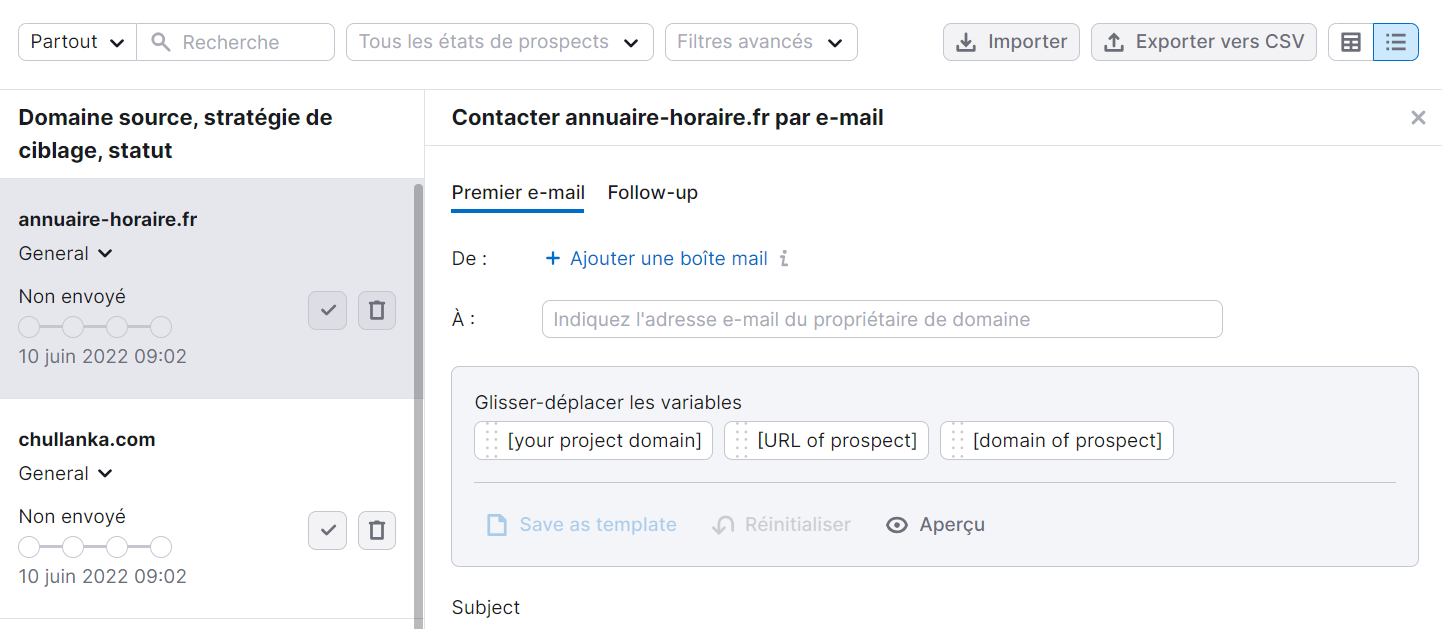Switch to the Follow-up tab

(652, 192)
